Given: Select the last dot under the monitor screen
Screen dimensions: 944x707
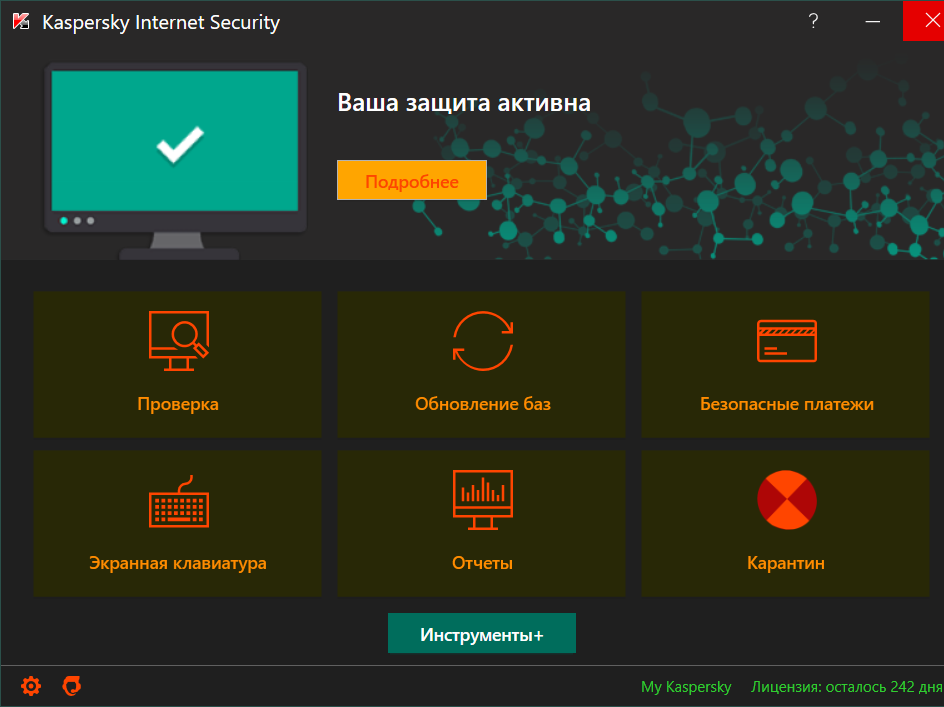Looking at the screenshot, I should pos(90,220).
